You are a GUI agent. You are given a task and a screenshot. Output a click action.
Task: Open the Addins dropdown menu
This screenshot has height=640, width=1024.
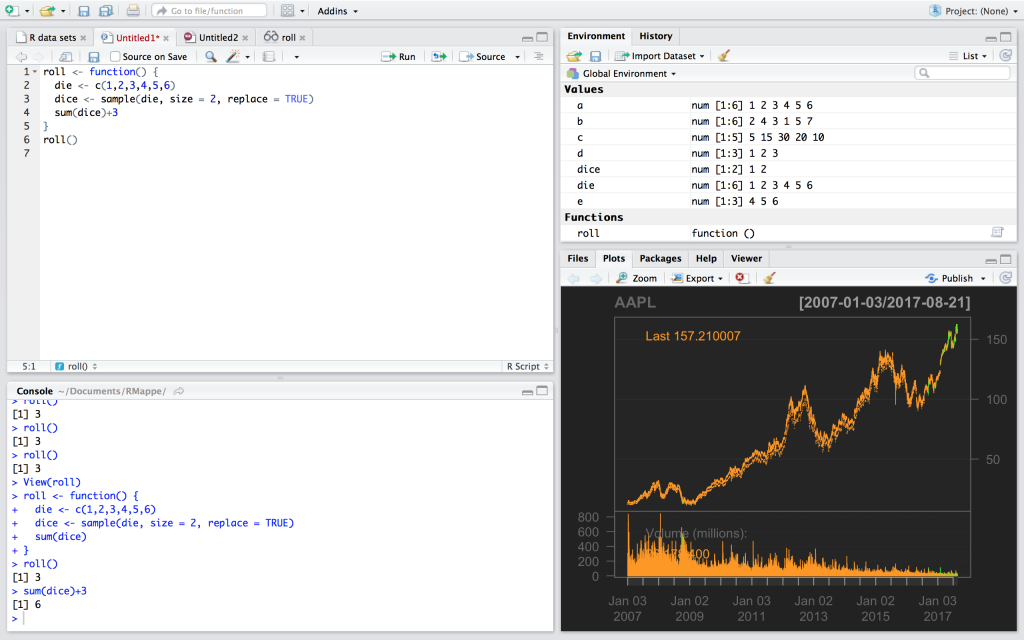338,11
